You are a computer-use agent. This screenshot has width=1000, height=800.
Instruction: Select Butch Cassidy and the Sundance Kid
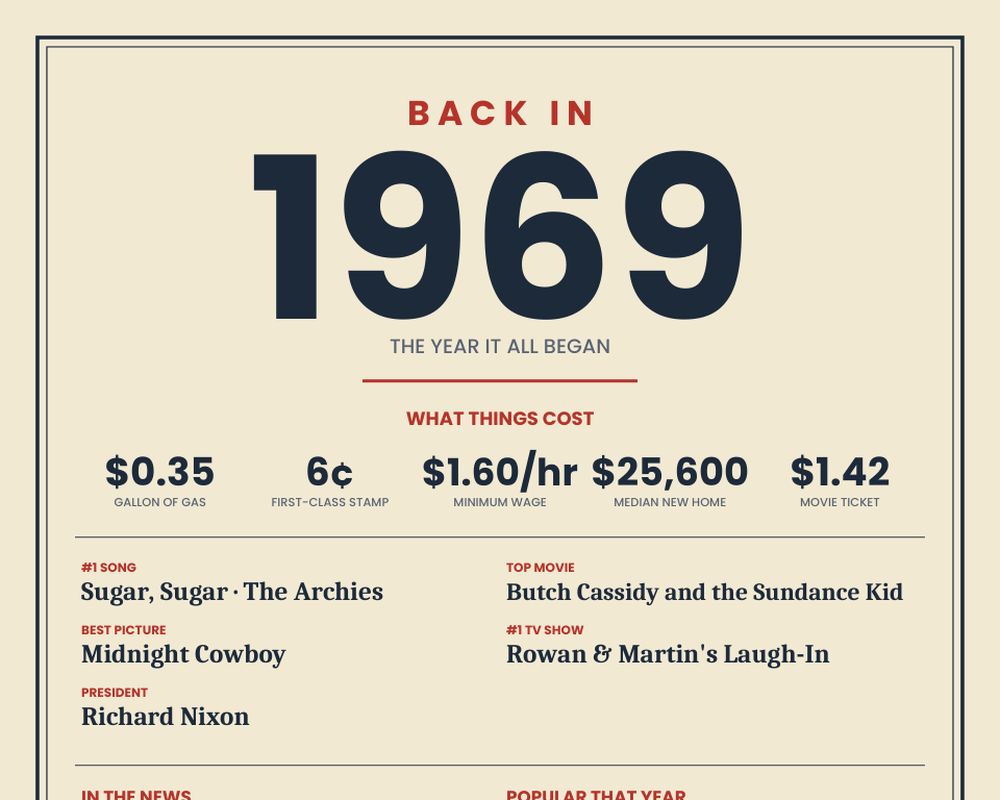pyautogui.click(x=705, y=592)
